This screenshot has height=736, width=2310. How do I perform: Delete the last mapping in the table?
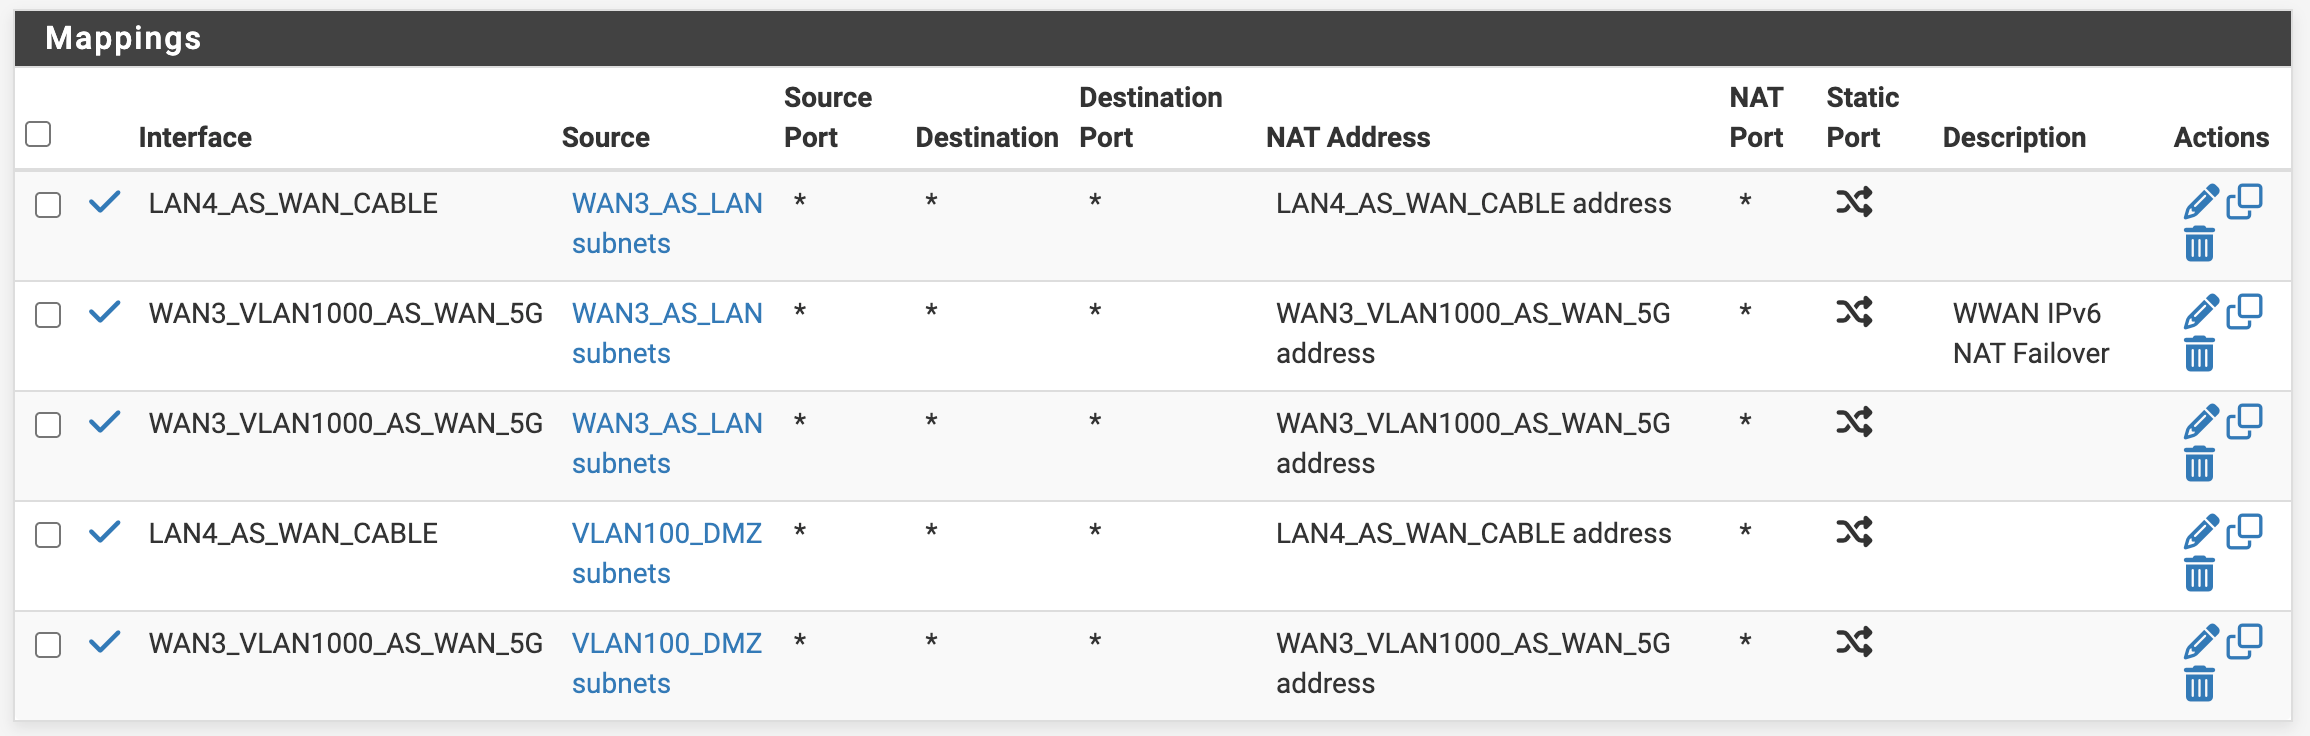coord(2199,684)
